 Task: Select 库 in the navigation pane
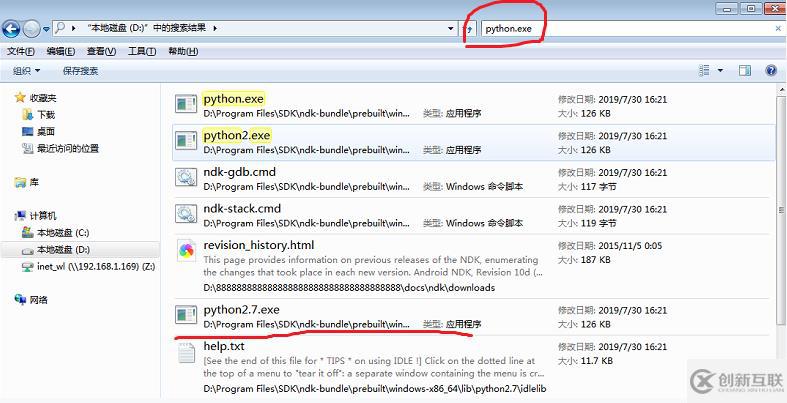click(34, 183)
